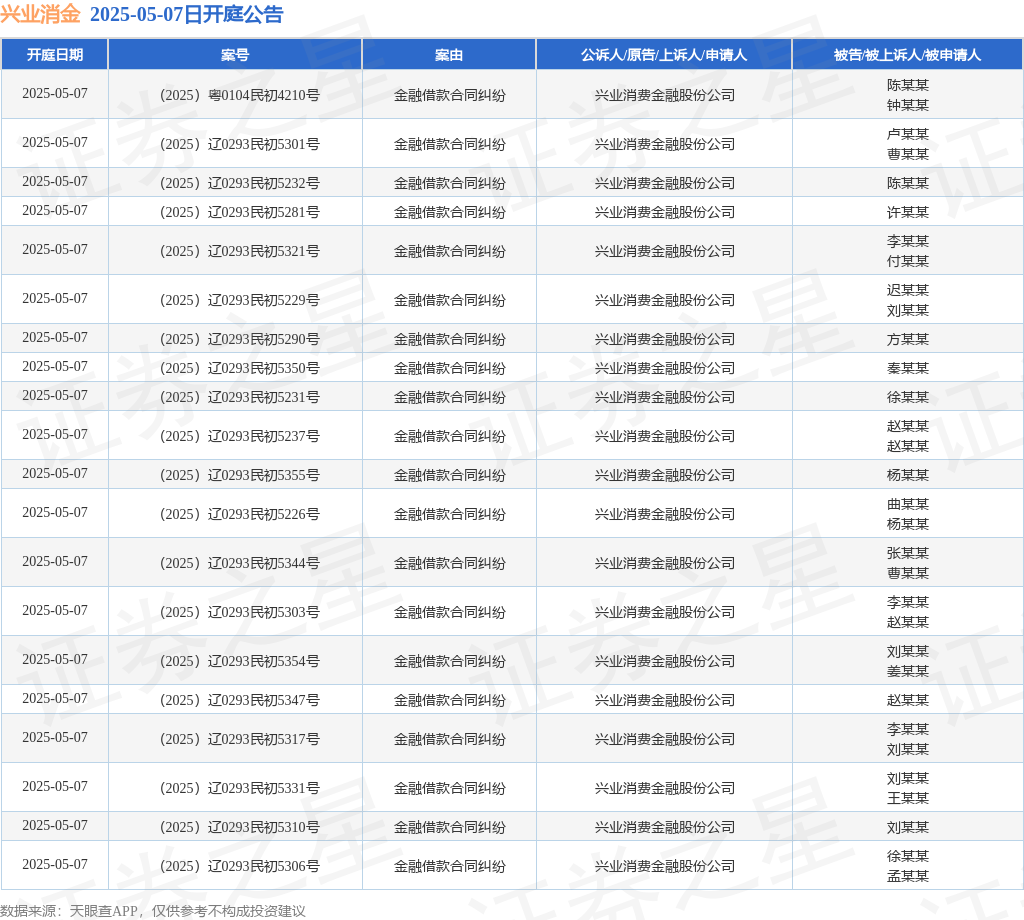Click defendant 姜某某 in the 5354号 row
This screenshot has width=1024, height=920.
[x=908, y=672]
